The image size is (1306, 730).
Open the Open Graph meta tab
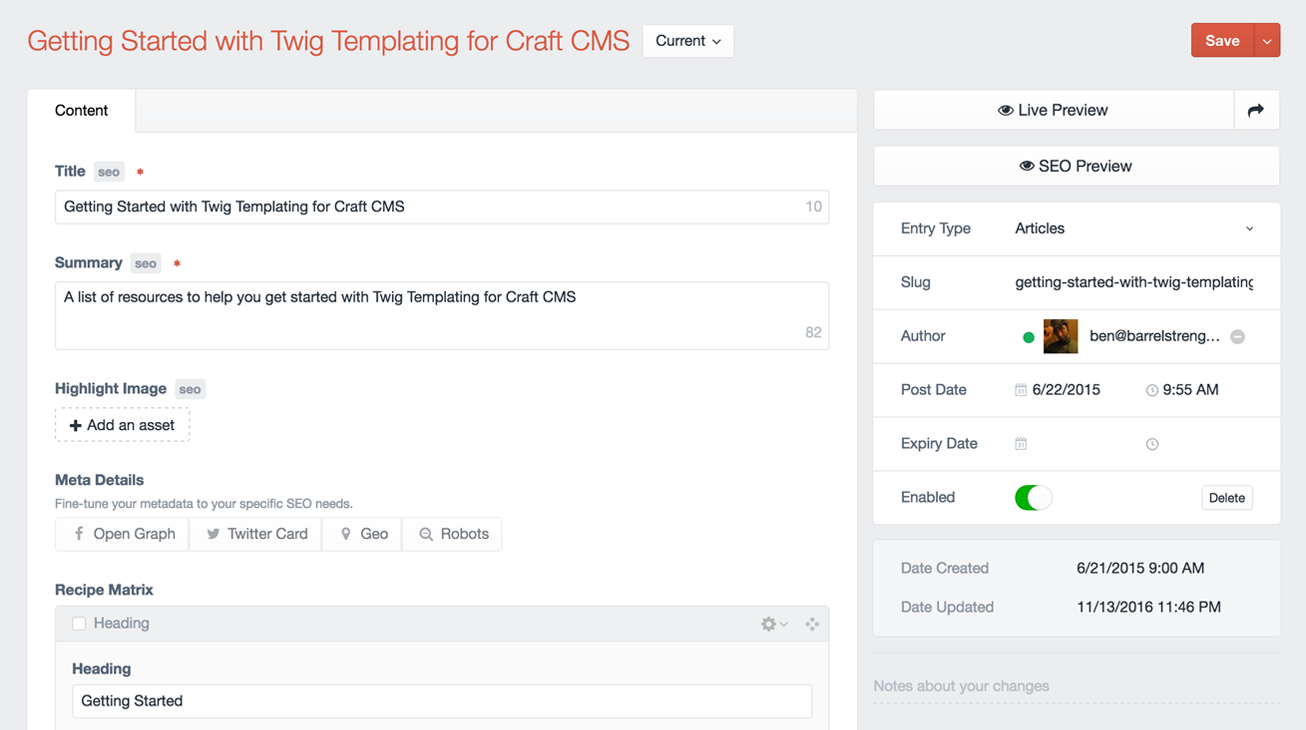123,534
